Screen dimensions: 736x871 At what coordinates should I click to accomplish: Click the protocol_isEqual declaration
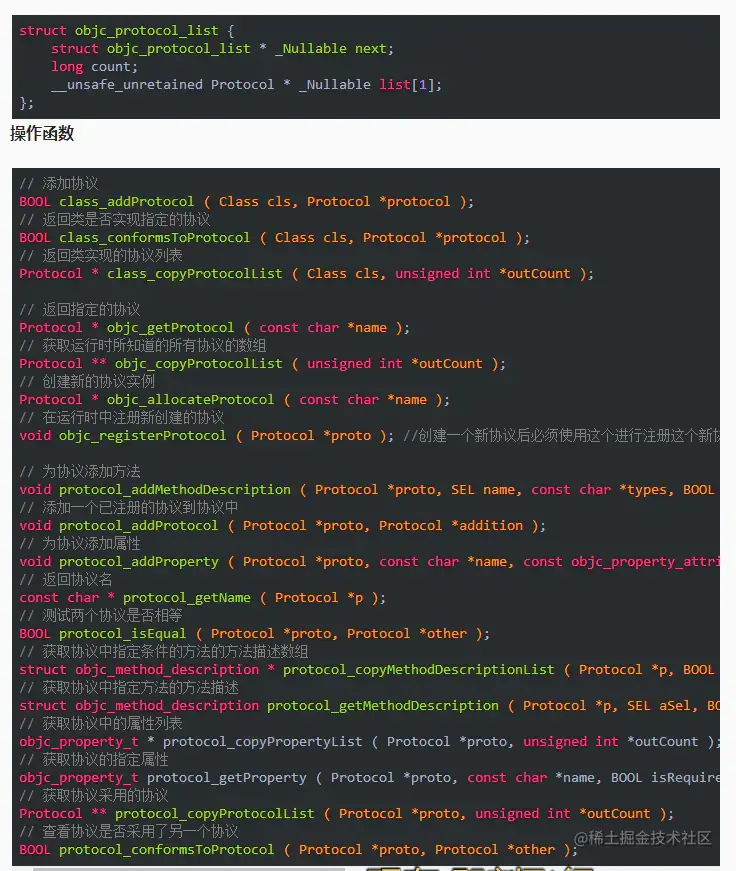(254, 634)
